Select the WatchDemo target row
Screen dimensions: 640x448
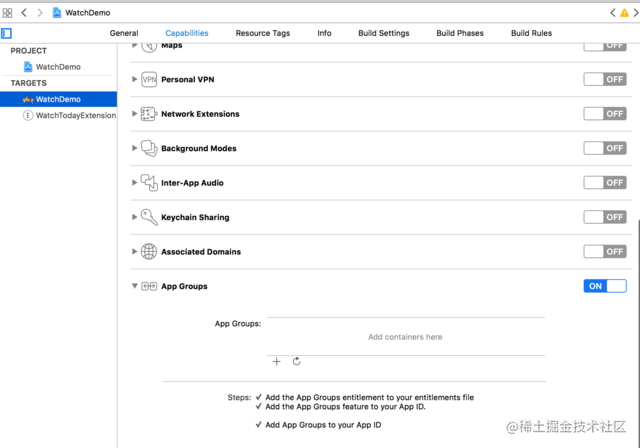[x=58, y=99]
